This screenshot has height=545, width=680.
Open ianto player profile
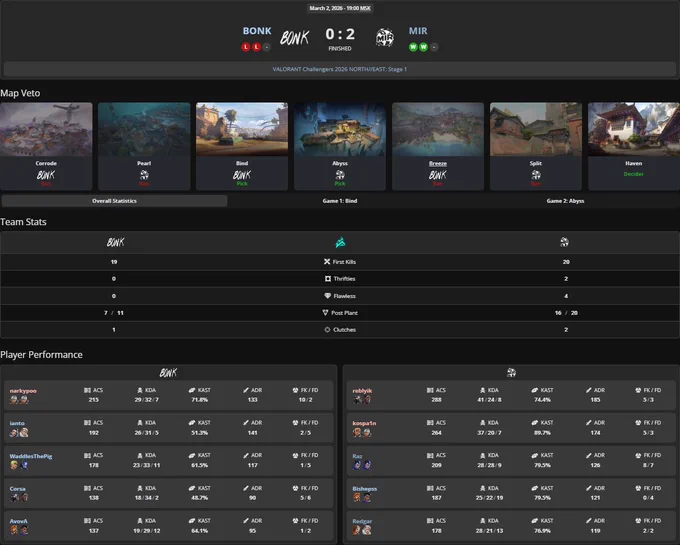click(17, 423)
